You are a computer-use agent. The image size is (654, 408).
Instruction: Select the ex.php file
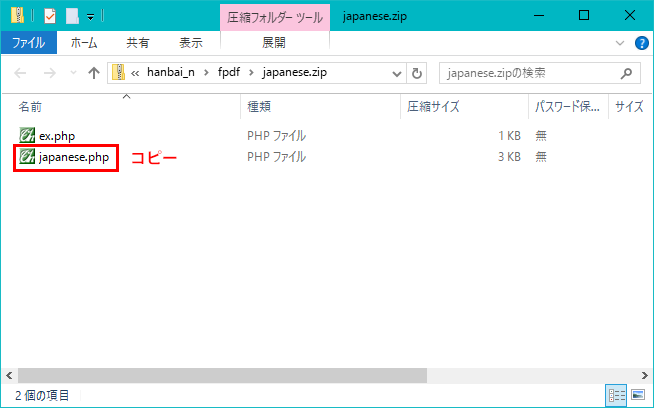tap(56, 135)
